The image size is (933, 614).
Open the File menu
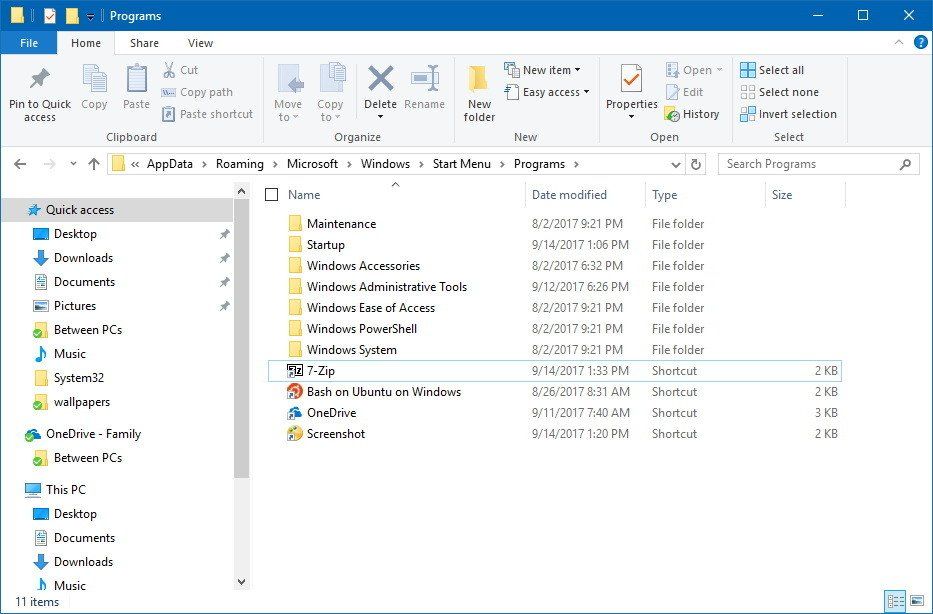click(x=28, y=43)
